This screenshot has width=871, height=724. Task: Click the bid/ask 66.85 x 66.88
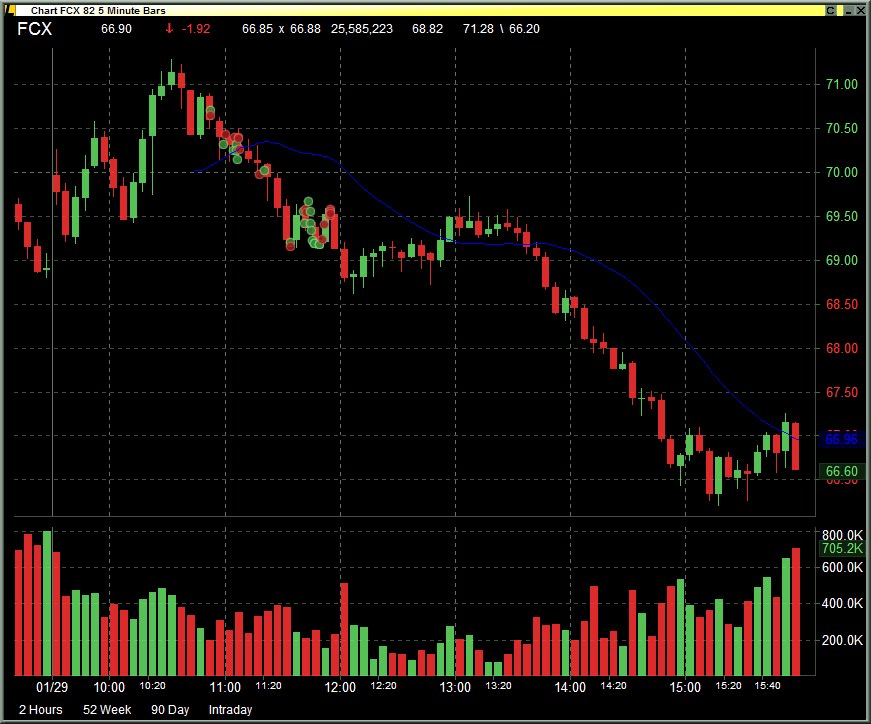(x=281, y=29)
